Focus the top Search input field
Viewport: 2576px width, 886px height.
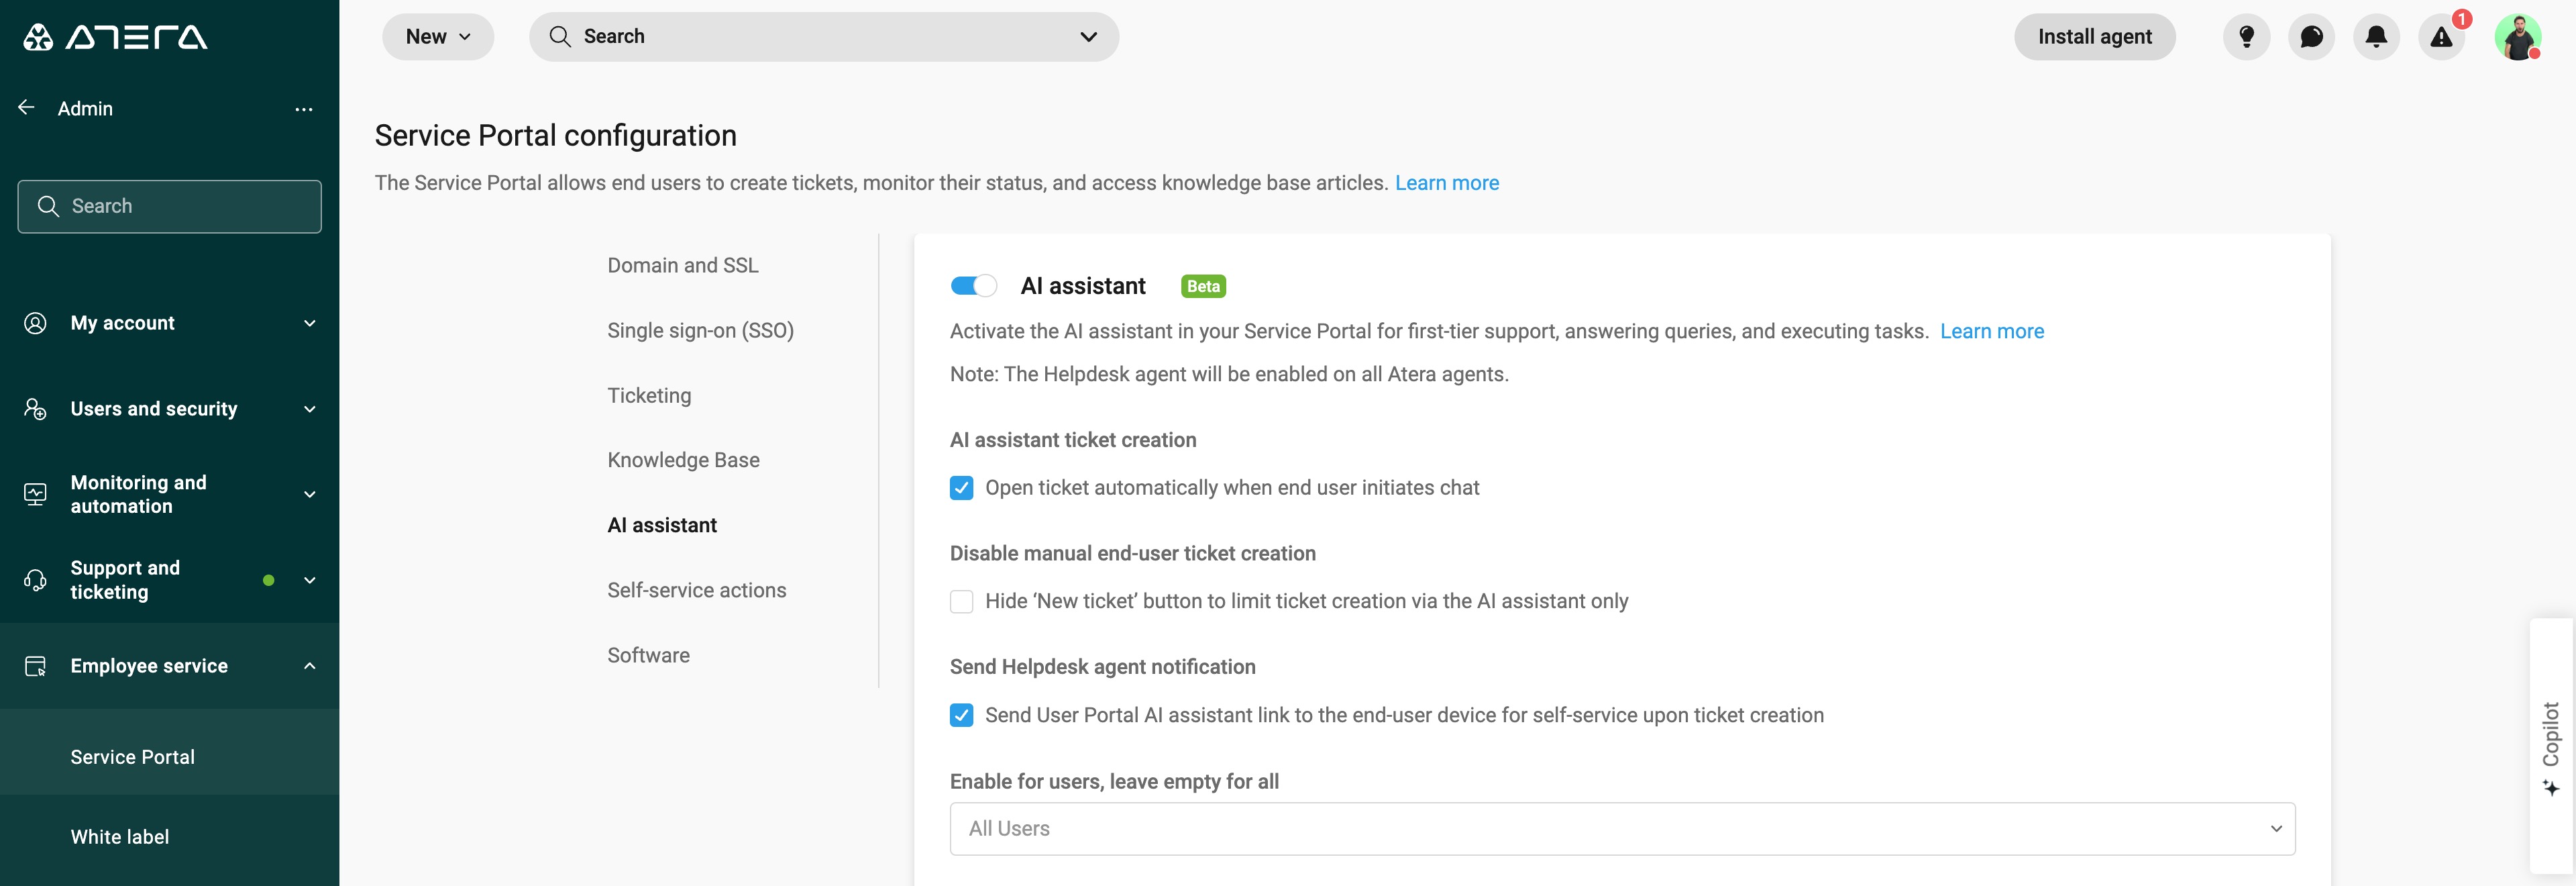(823, 37)
